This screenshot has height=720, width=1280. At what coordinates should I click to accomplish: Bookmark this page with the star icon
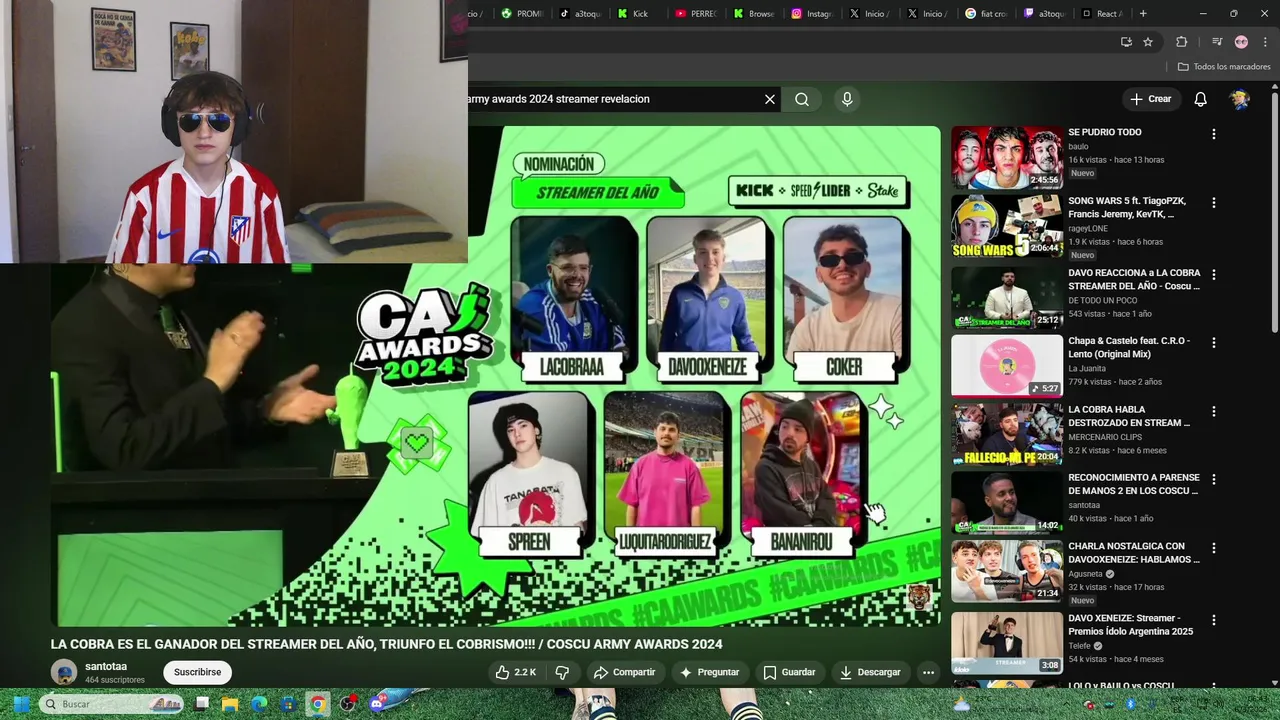coord(1148,42)
